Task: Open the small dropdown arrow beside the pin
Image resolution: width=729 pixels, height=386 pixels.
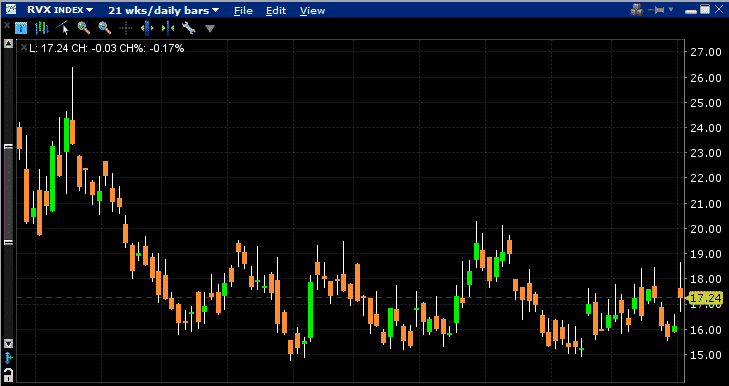Action: pos(671,9)
